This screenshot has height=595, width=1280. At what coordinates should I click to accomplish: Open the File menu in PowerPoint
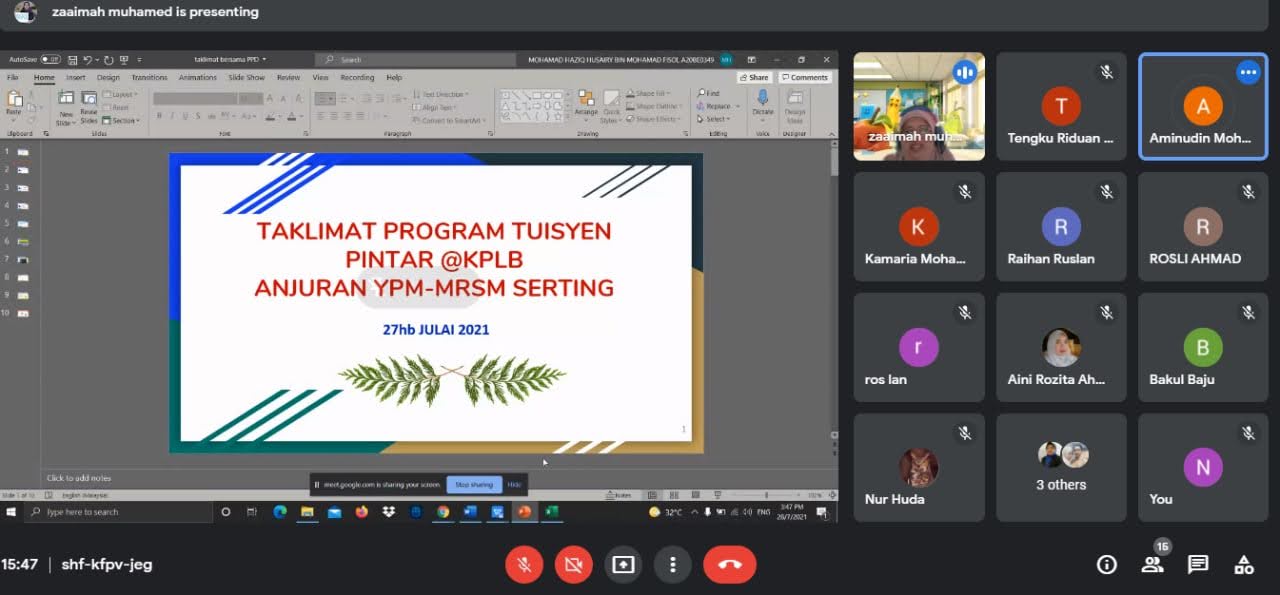click(13, 78)
